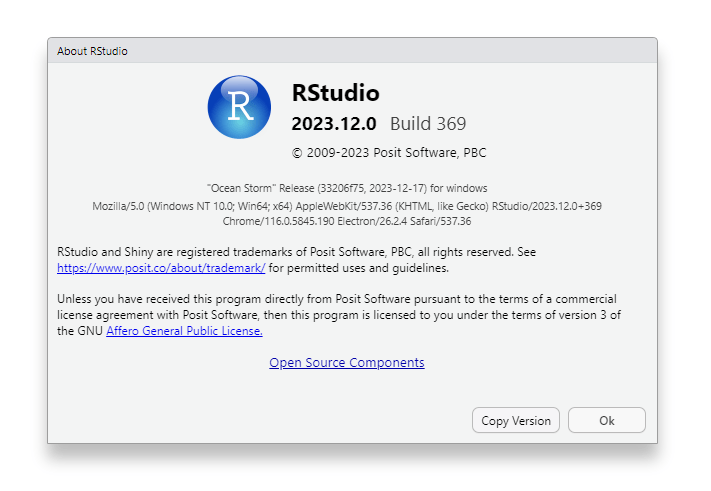The height and width of the screenshot is (491, 711).
Task: Click the version number 2023.12.0
Action: pos(334,124)
